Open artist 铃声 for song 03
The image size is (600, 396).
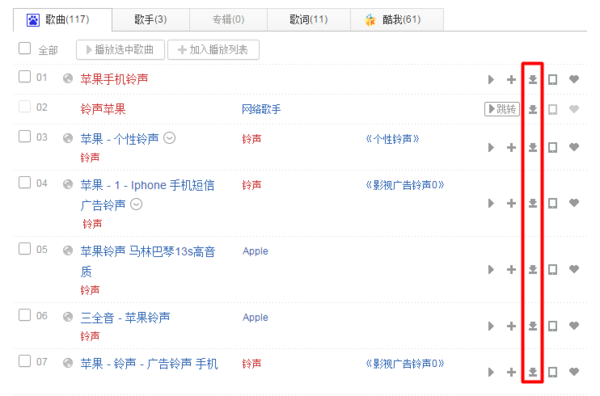point(251,139)
